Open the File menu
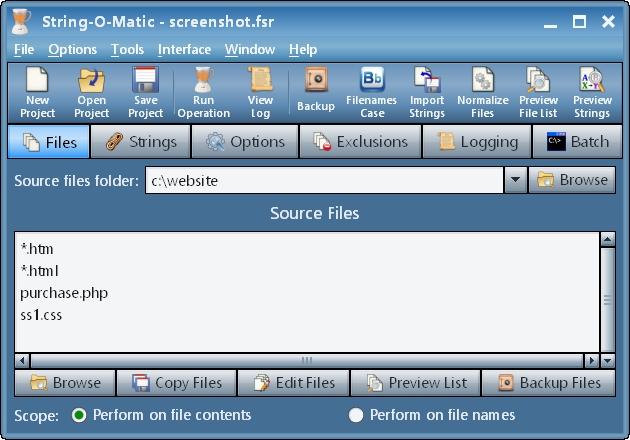This screenshot has height=440, width=630. pos(24,49)
